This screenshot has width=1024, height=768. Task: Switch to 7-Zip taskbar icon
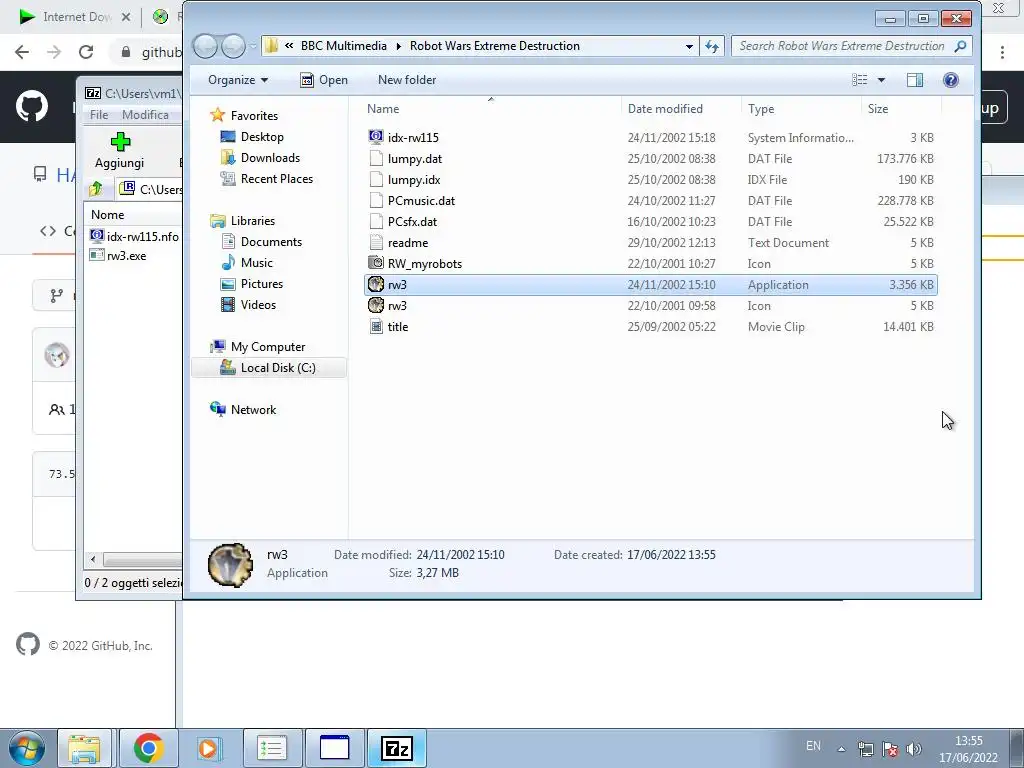[x=397, y=748]
